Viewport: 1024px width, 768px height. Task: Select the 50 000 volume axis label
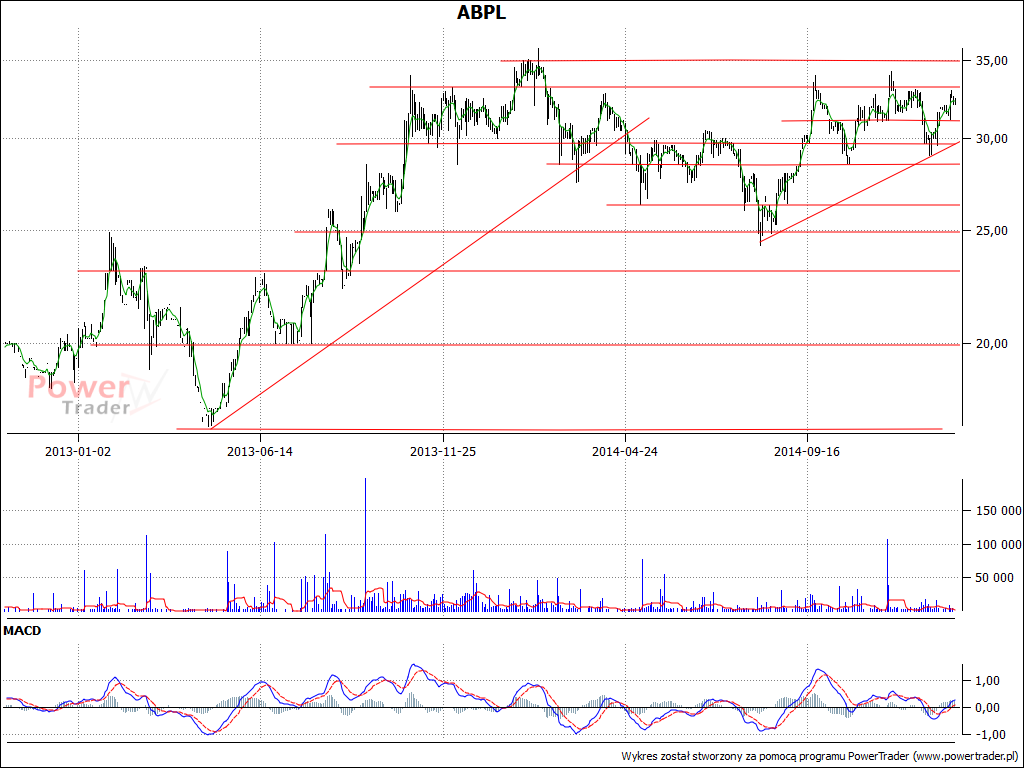995,578
